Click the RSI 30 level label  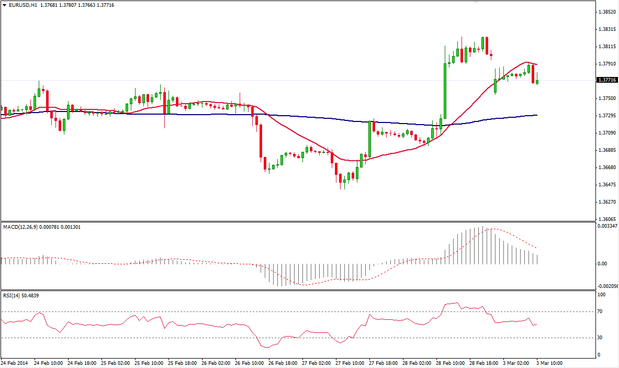pos(600,338)
